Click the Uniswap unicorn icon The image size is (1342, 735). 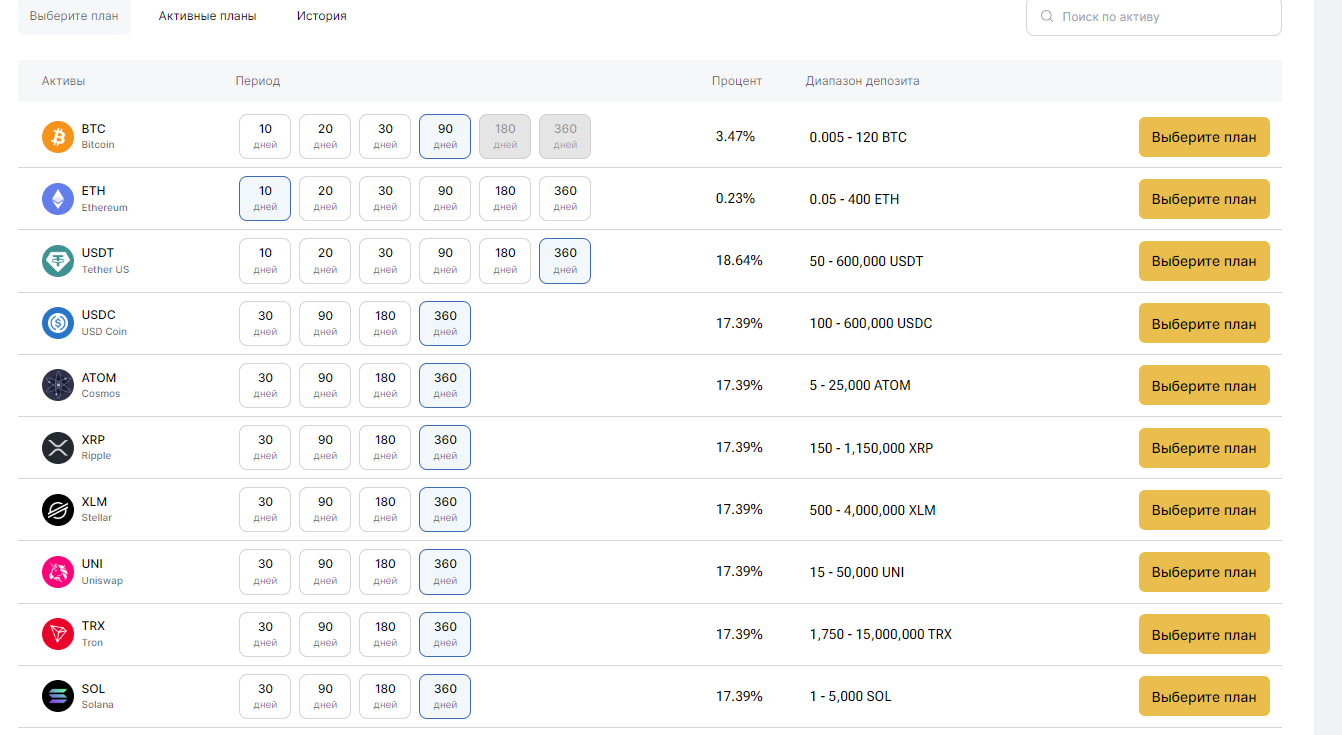point(58,572)
